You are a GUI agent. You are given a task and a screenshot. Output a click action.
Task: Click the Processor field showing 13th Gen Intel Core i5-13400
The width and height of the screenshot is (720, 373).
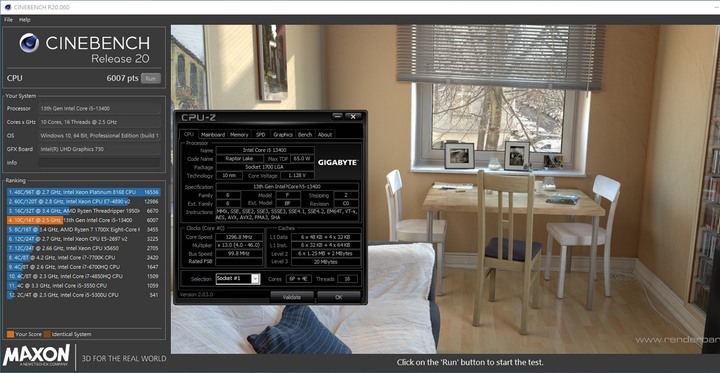tap(99, 108)
